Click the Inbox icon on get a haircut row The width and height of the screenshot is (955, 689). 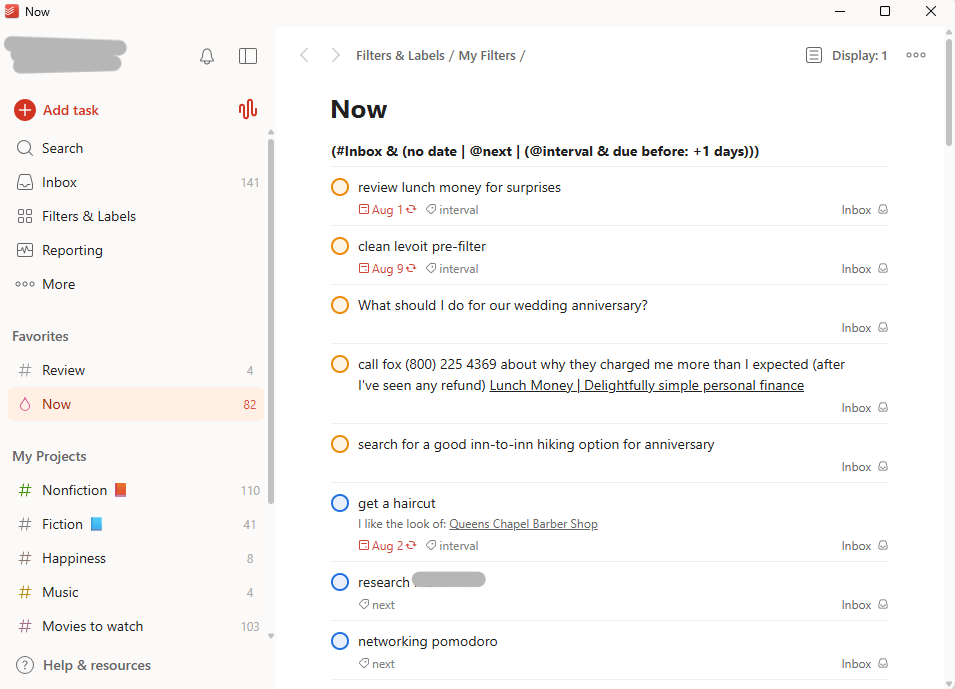[x=883, y=546]
